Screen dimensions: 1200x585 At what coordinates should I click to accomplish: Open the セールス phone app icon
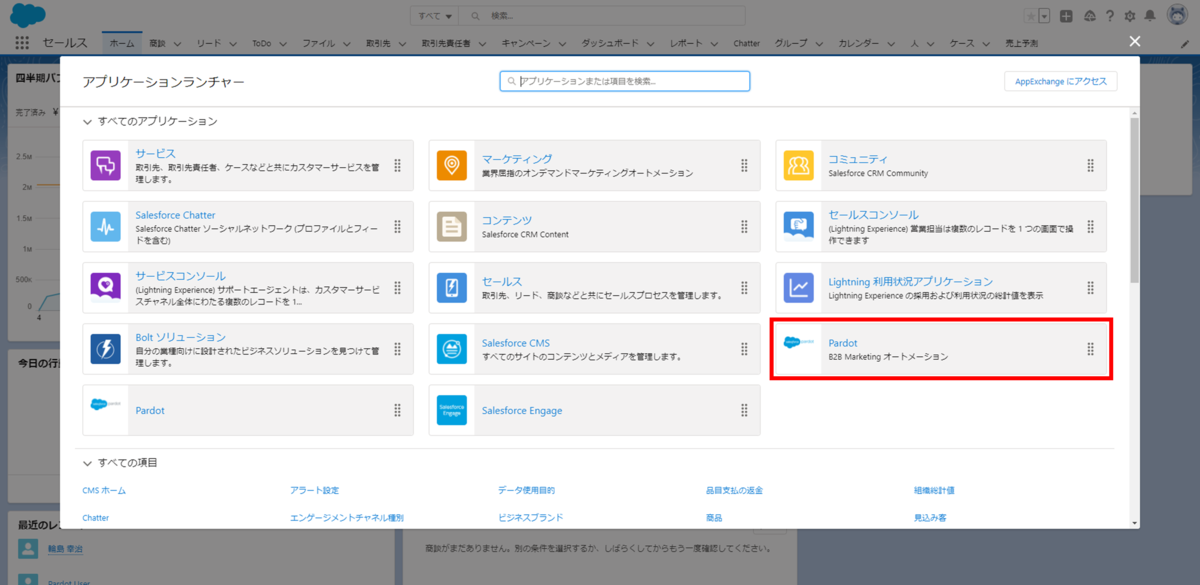coord(452,288)
